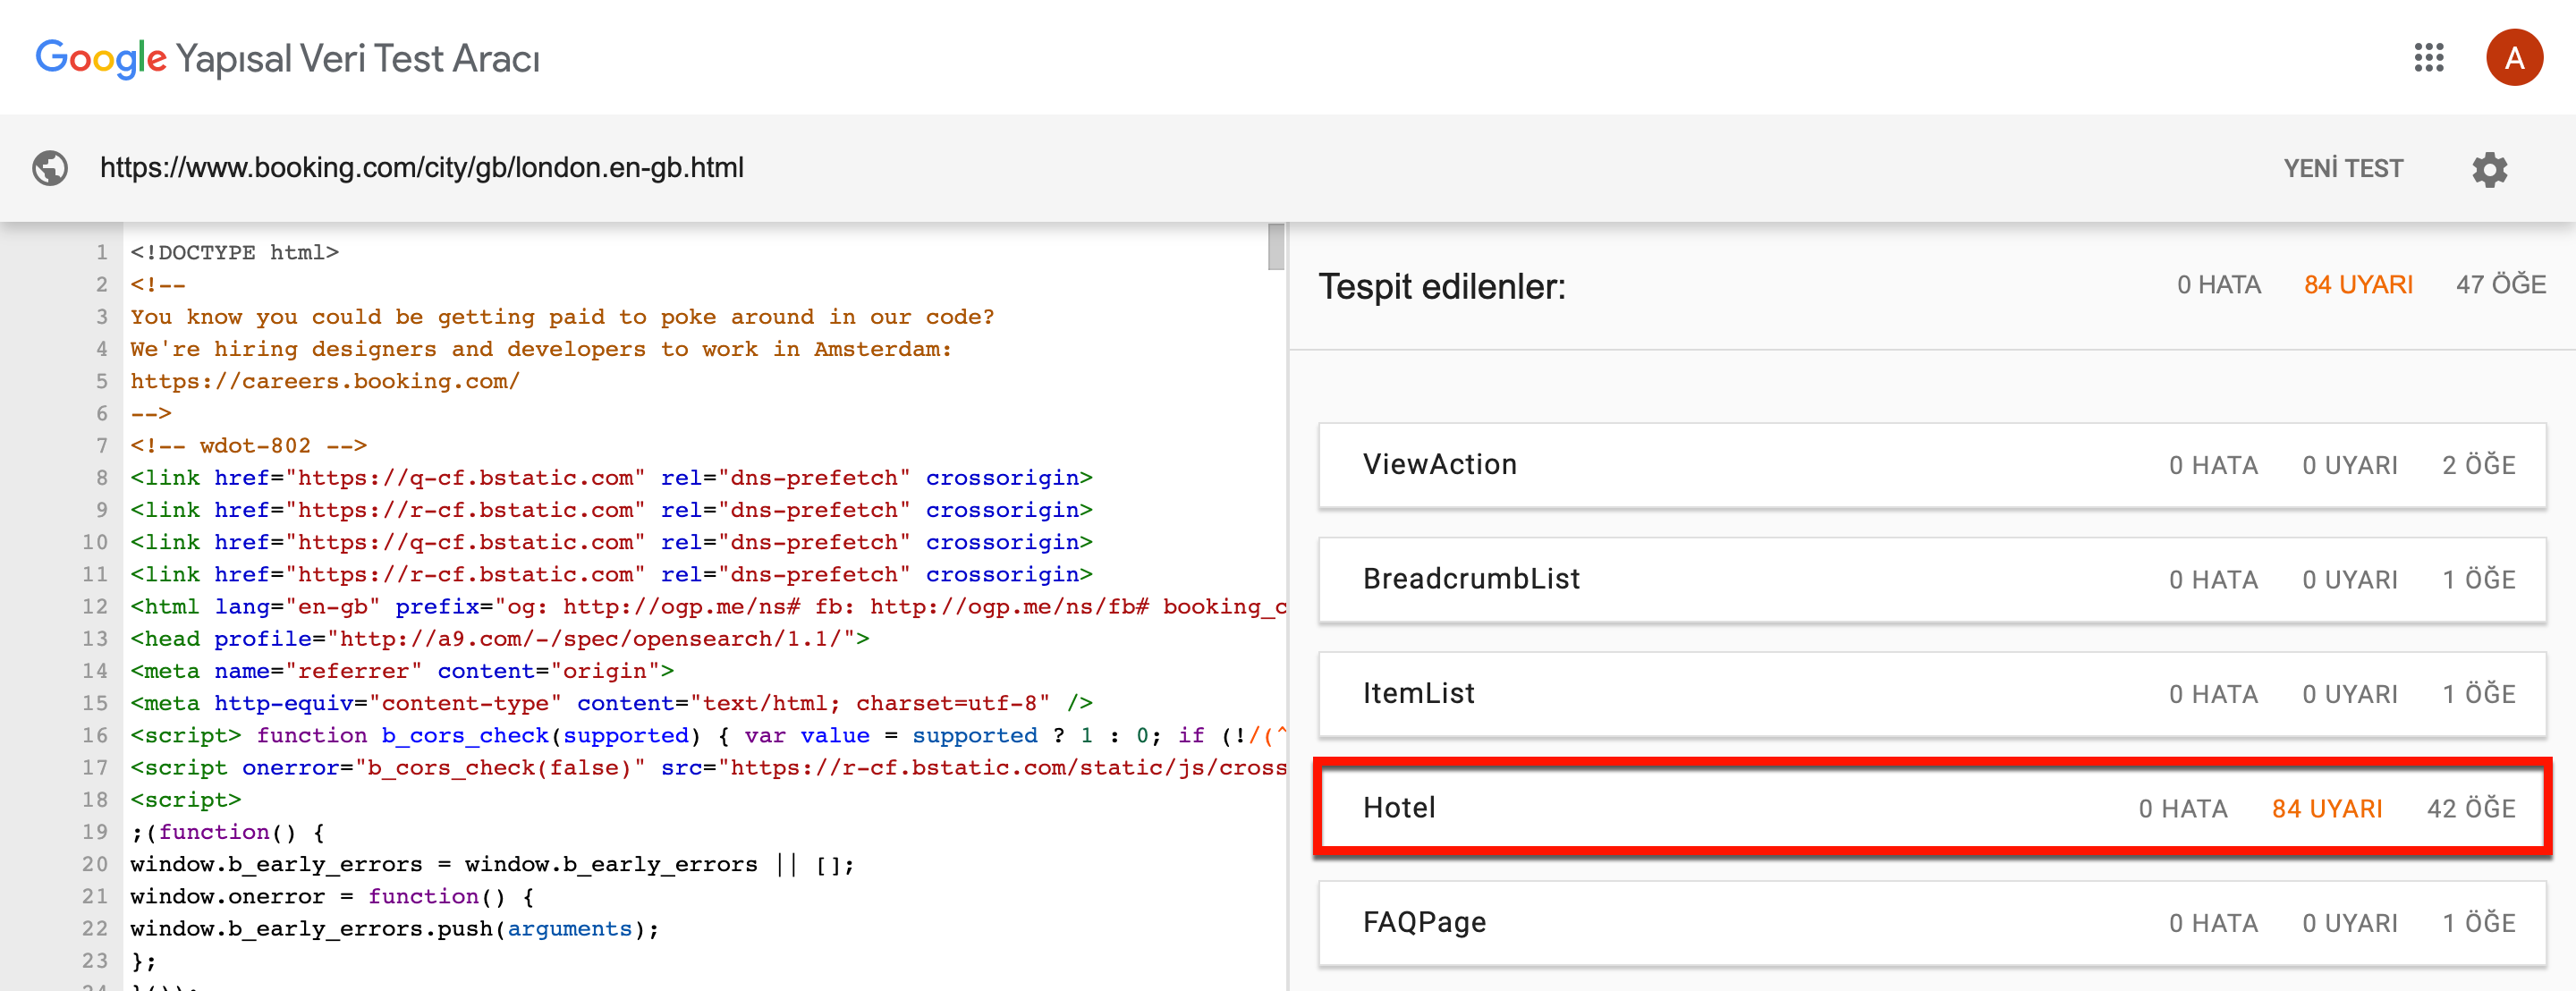Click the code panel scrollbar thumb

click(x=1276, y=246)
